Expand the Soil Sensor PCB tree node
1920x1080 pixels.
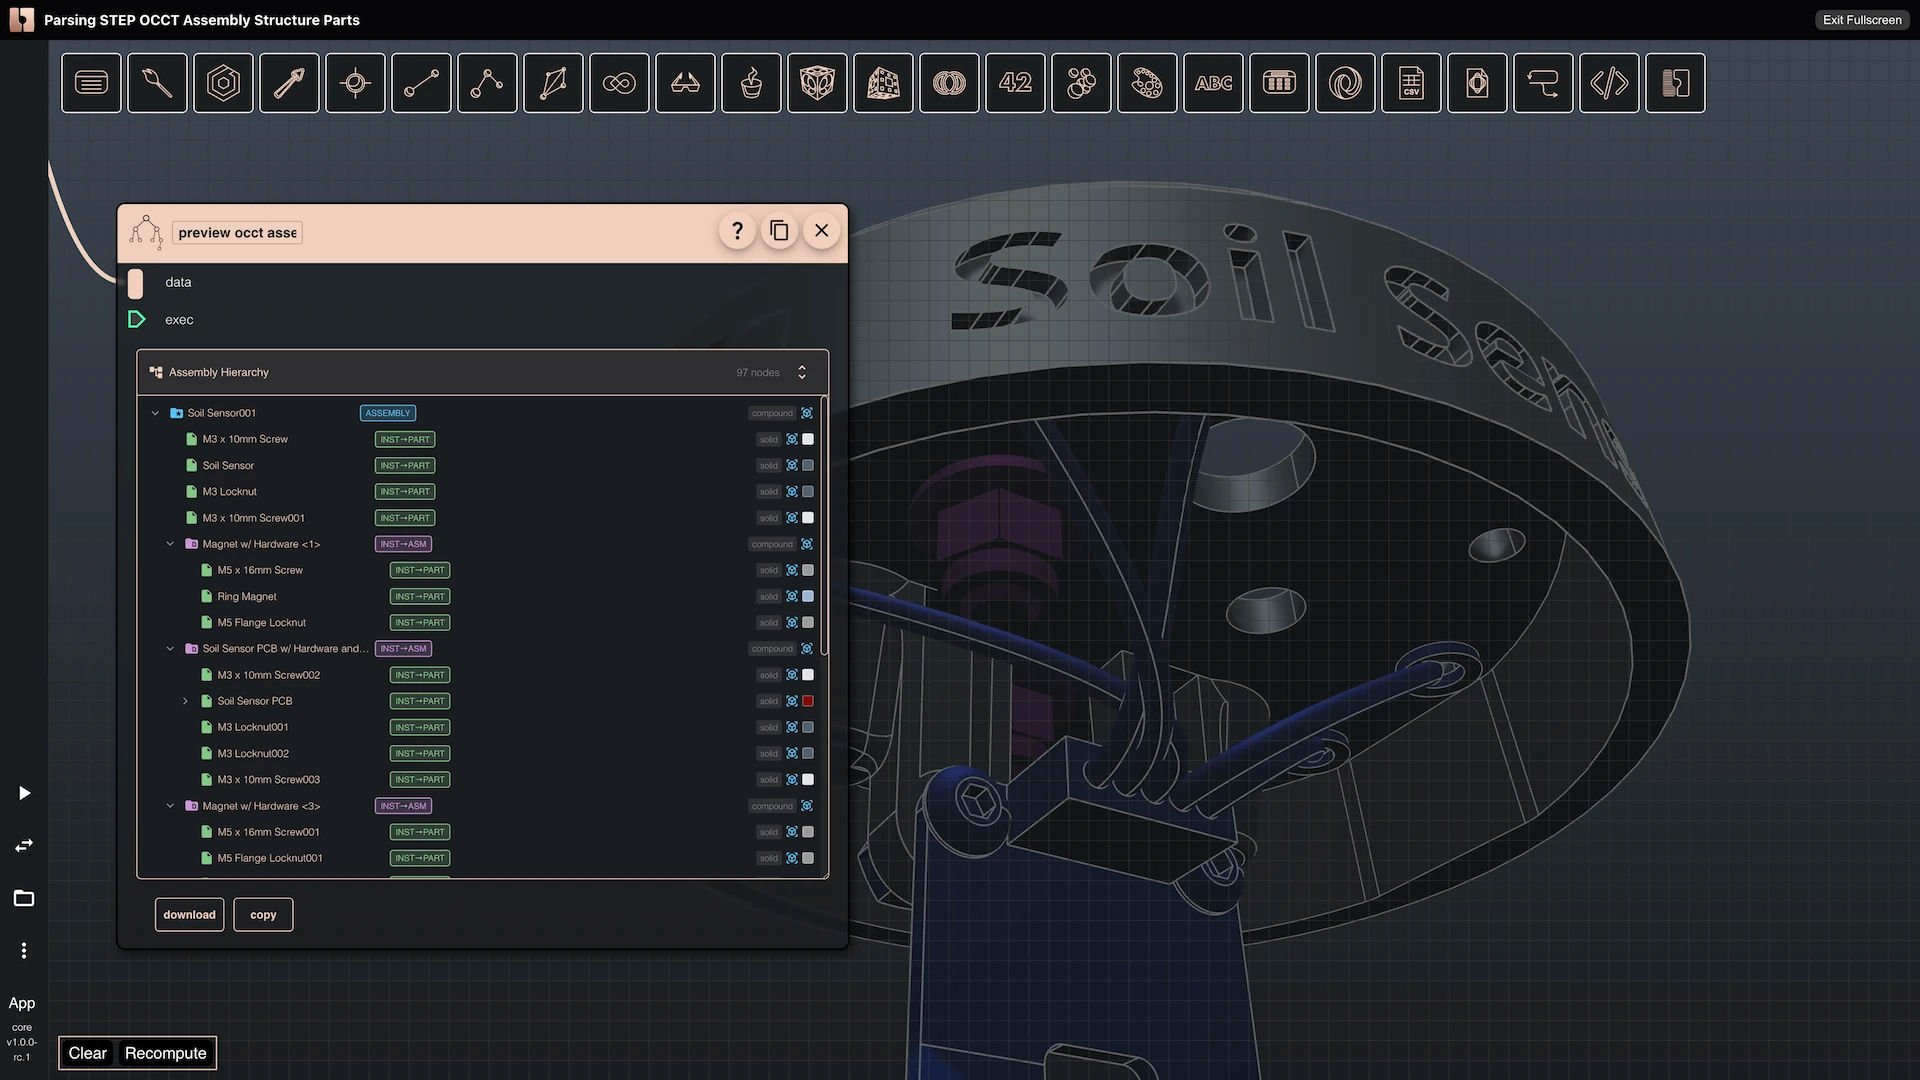(x=185, y=701)
